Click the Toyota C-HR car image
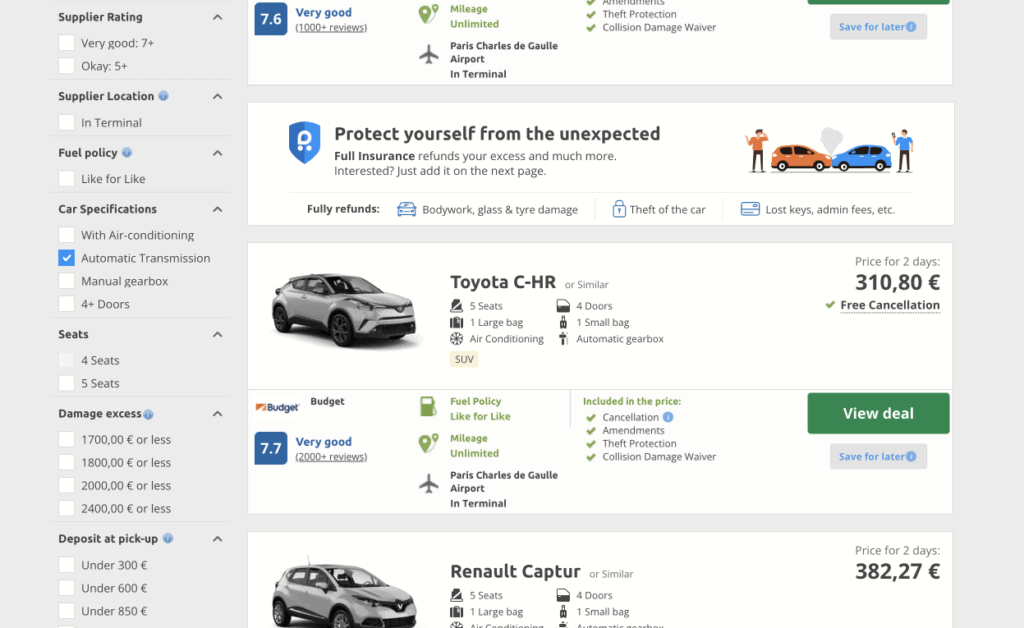This screenshot has width=1024, height=628. [x=344, y=311]
